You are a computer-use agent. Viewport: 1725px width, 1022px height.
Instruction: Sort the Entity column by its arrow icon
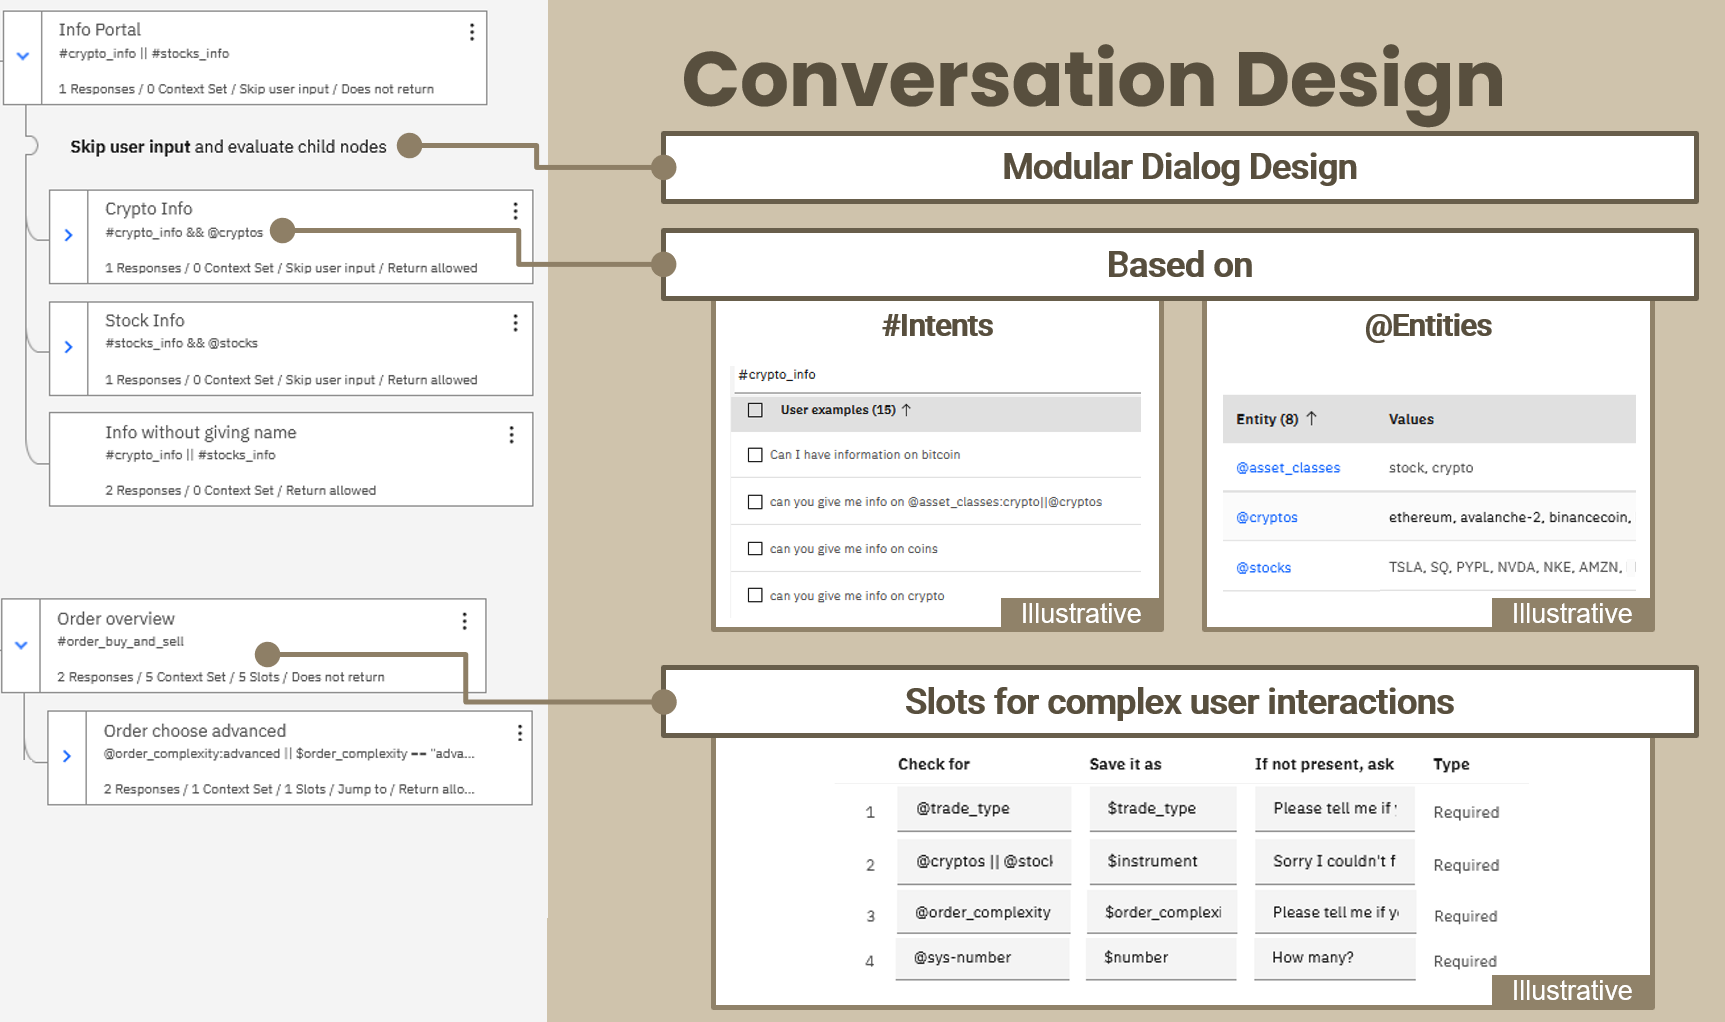coord(1313,419)
